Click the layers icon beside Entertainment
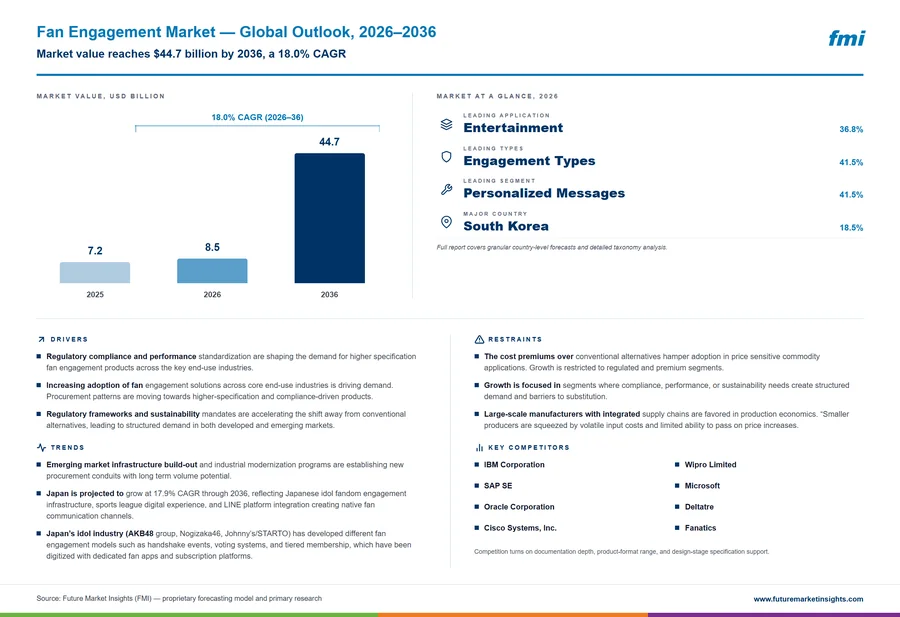The height and width of the screenshot is (617, 900). (x=446, y=125)
